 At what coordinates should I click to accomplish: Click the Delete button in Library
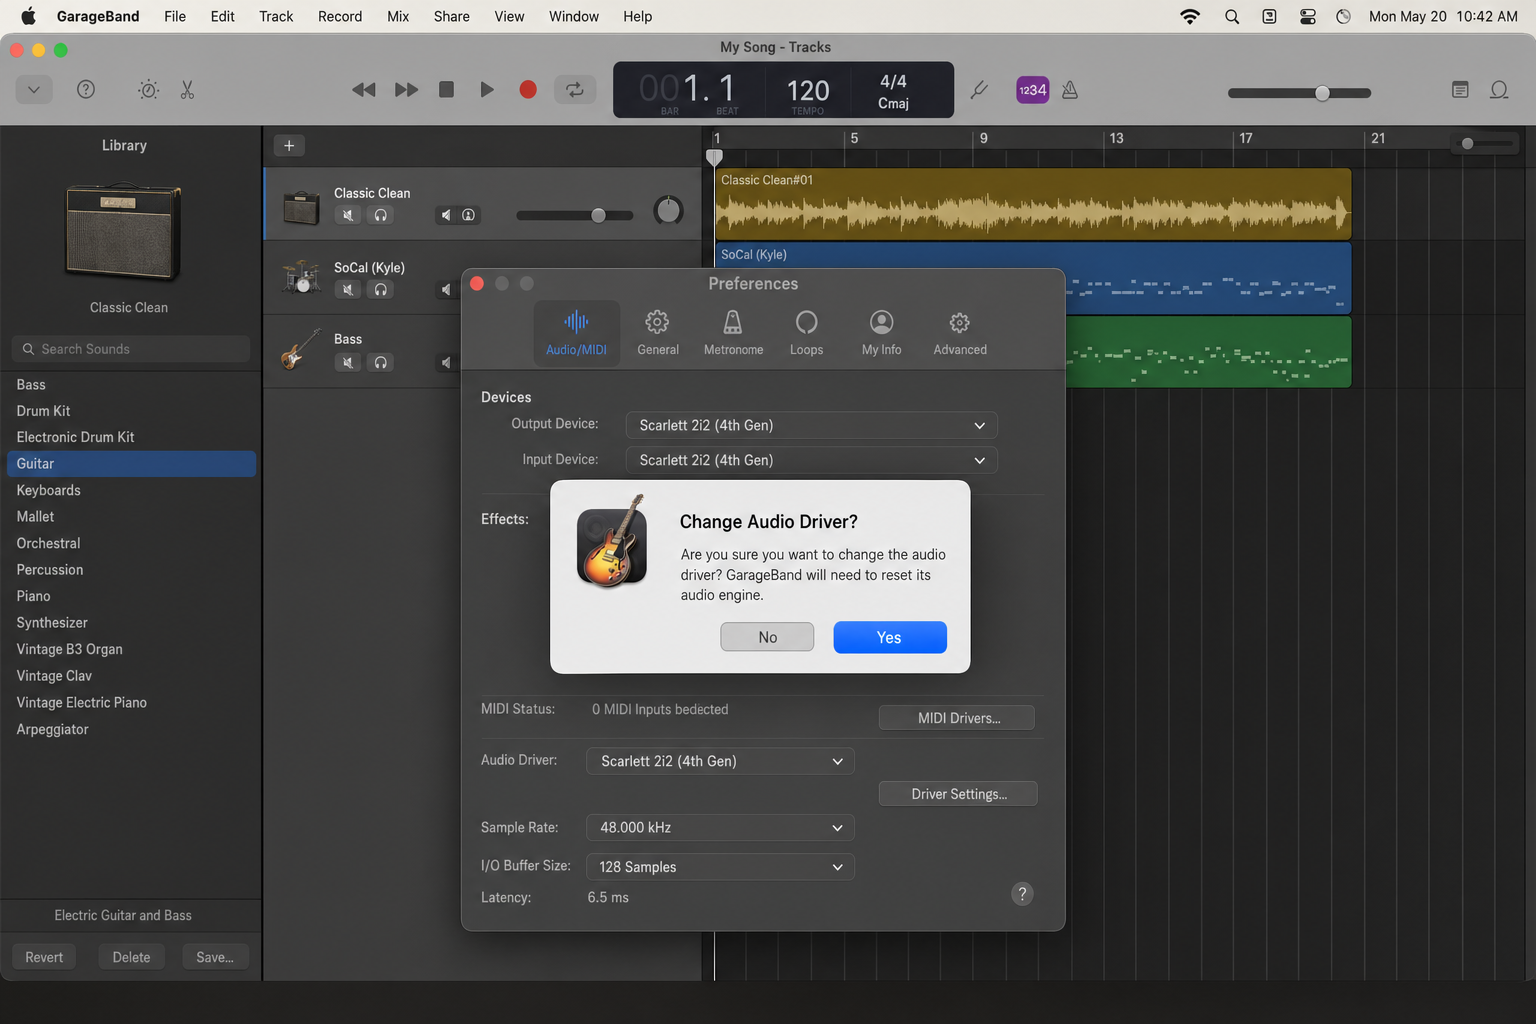(x=131, y=957)
